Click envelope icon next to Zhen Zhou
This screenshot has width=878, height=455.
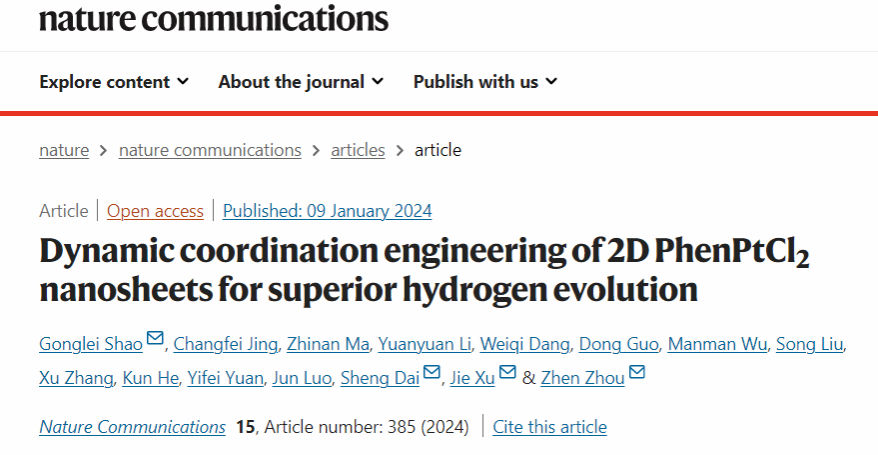(x=637, y=373)
